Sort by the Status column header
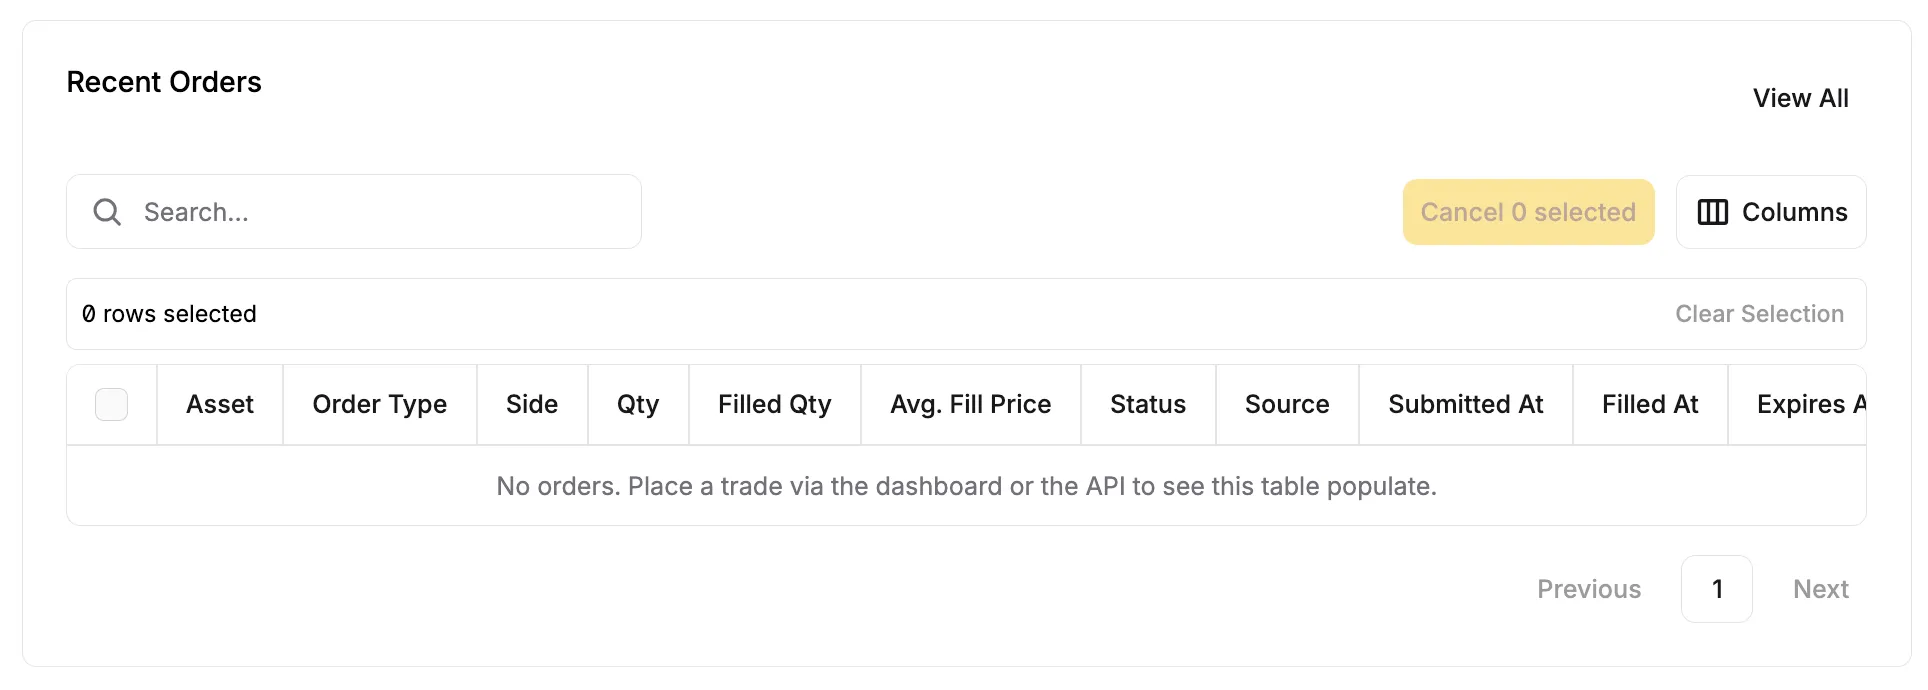Image resolution: width=1928 pixels, height=690 pixels. coord(1148,404)
